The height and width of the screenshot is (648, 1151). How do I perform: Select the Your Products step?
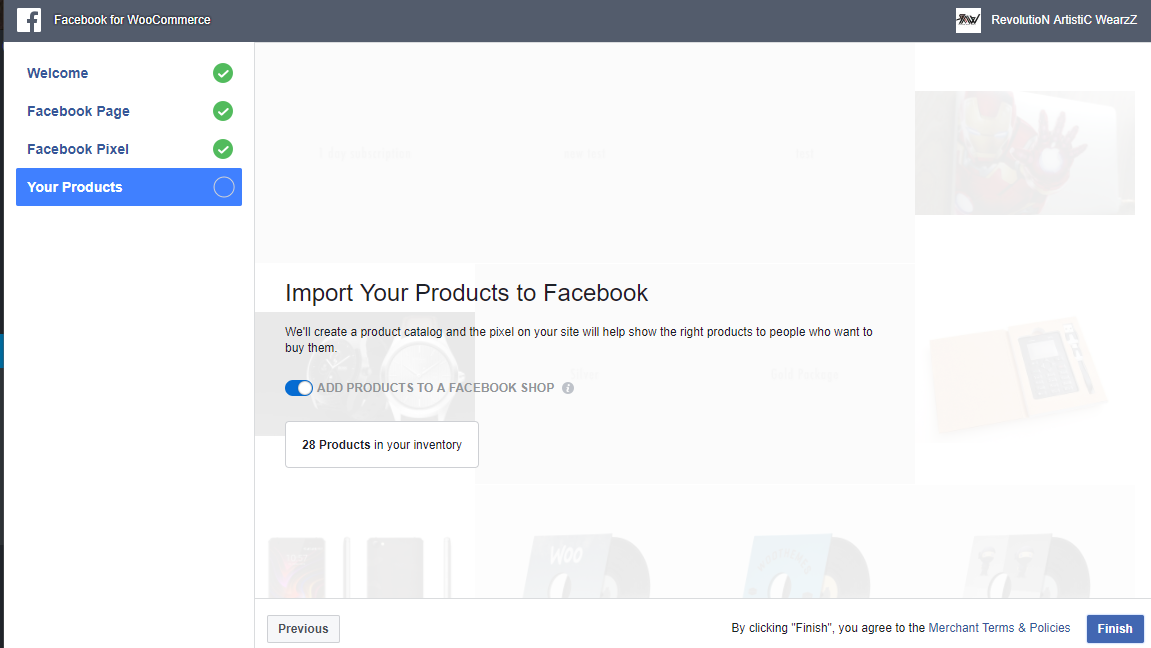pos(129,187)
